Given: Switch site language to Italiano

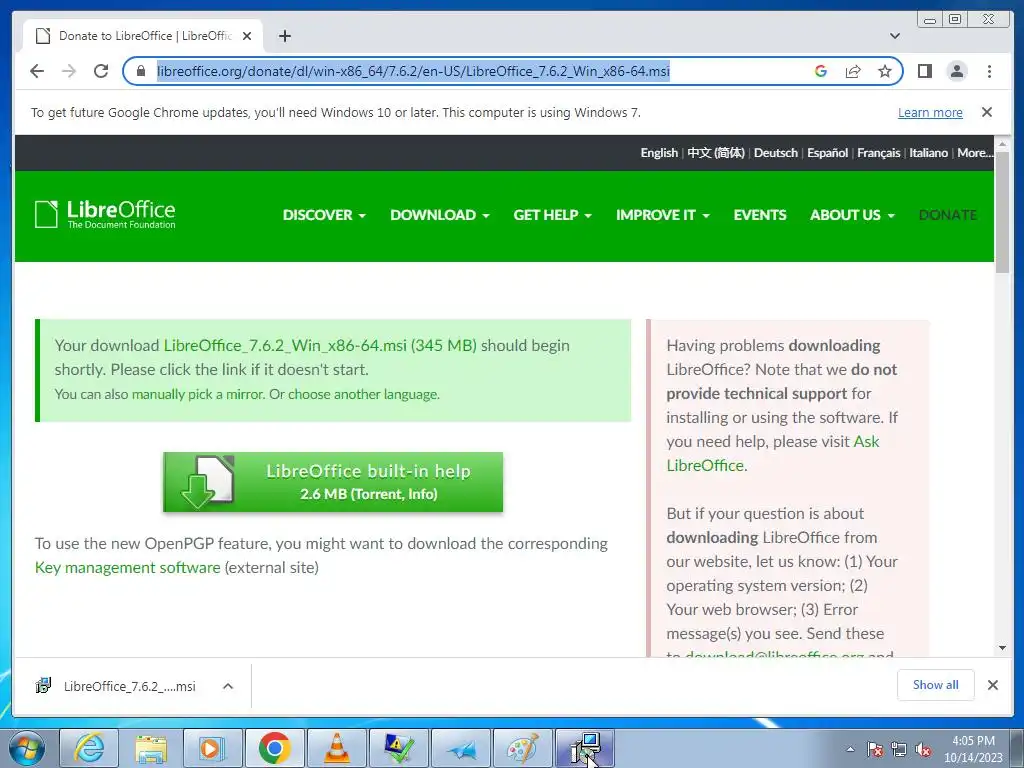Looking at the screenshot, I should pyautogui.click(x=929, y=153).
